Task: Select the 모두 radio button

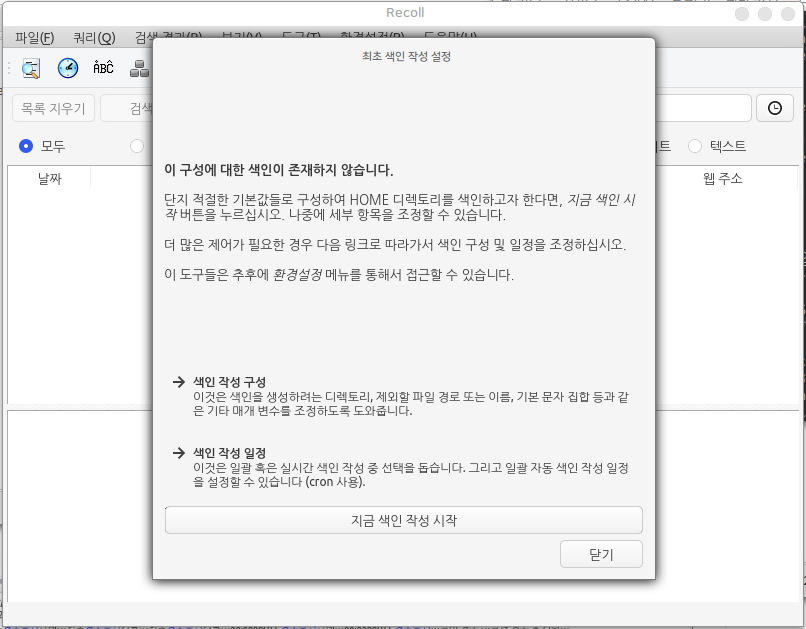Action: coord(27,146)
